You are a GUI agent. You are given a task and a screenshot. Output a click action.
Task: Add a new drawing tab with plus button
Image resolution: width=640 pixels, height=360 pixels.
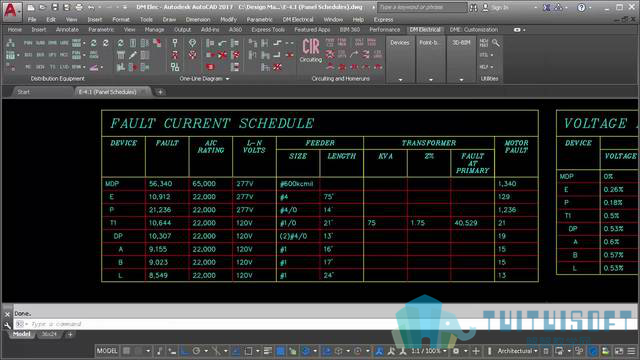(x=160, y=92)
